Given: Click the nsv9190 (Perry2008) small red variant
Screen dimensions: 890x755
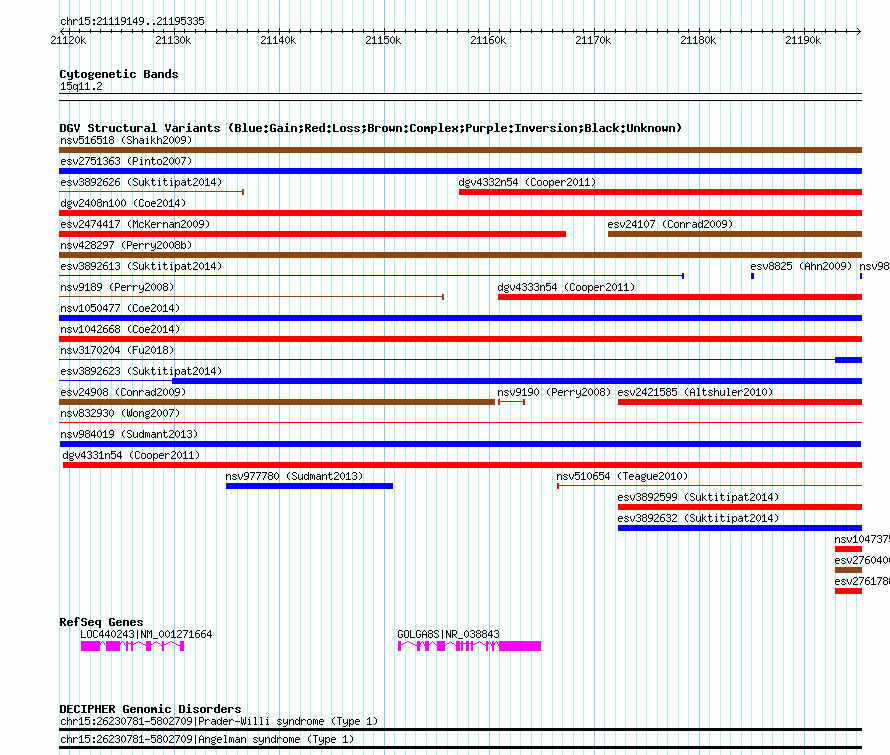Looking at the screenshot, I should pyautogui.click(x=511, y=402).
